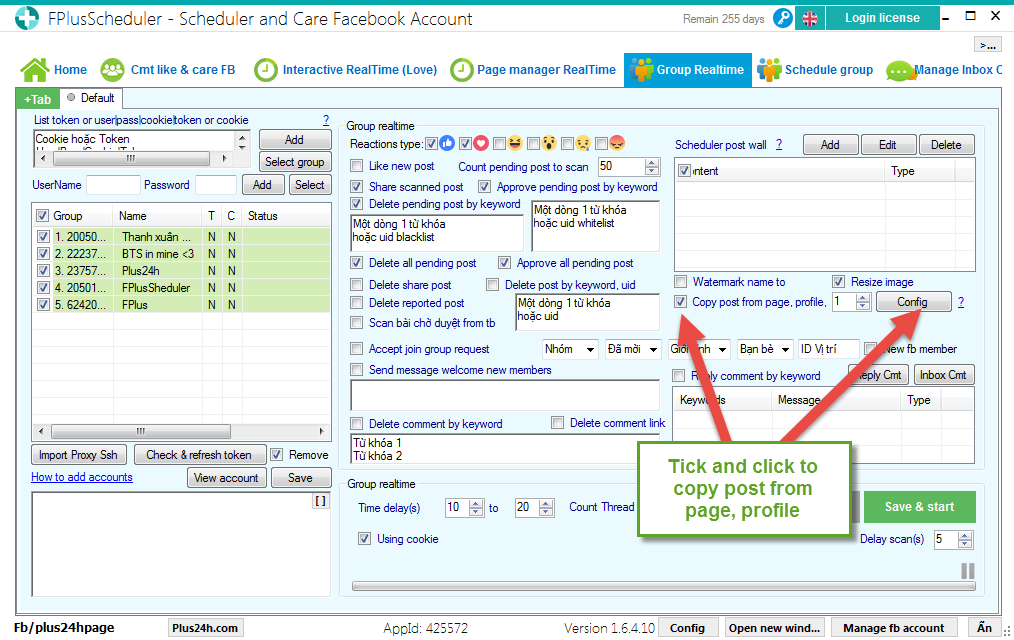Viewport: 1014px width, 640px height.
Task: Select the FPlusSheduler group row name
Action: tap(156, 288)
